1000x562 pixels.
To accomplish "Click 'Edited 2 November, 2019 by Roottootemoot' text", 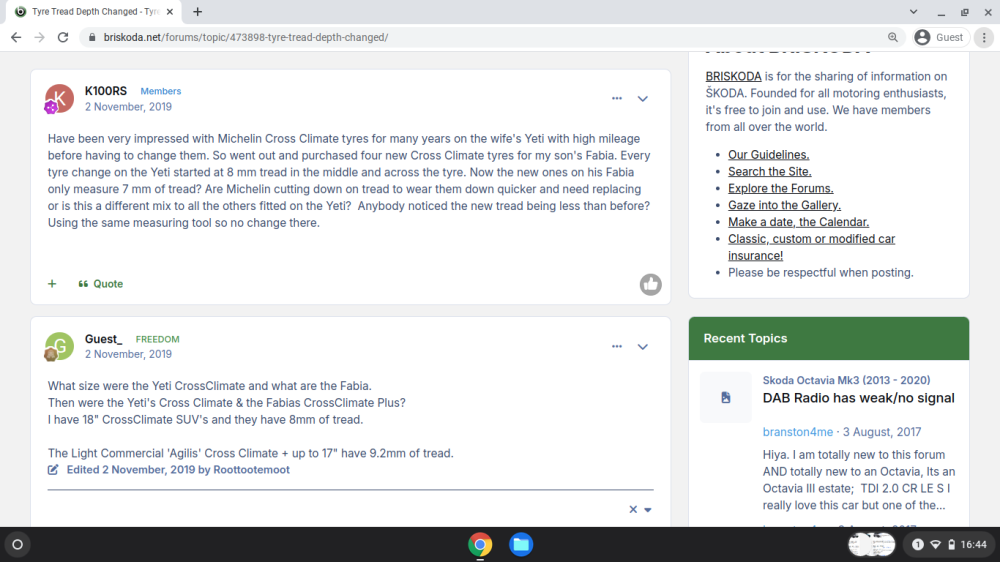I will click(x=178, y=470).
